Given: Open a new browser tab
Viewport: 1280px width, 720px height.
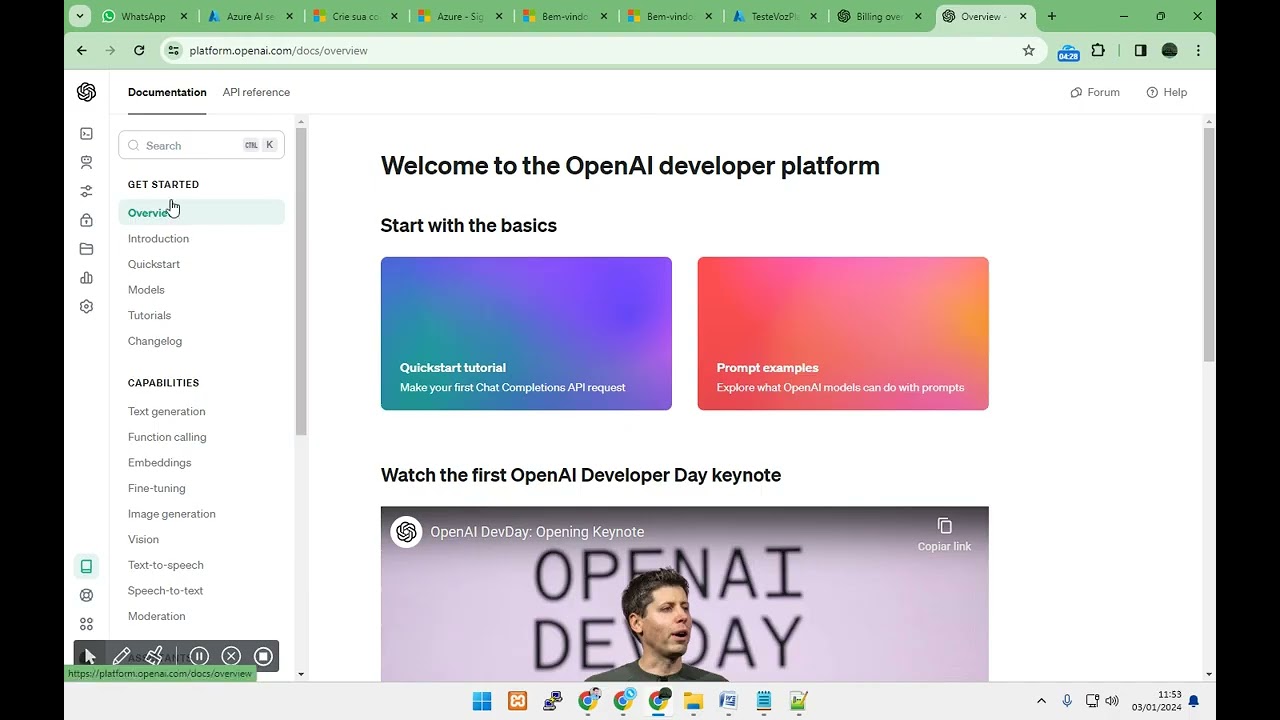Looking at the screenshot, I should click(x=1051, y=16).
